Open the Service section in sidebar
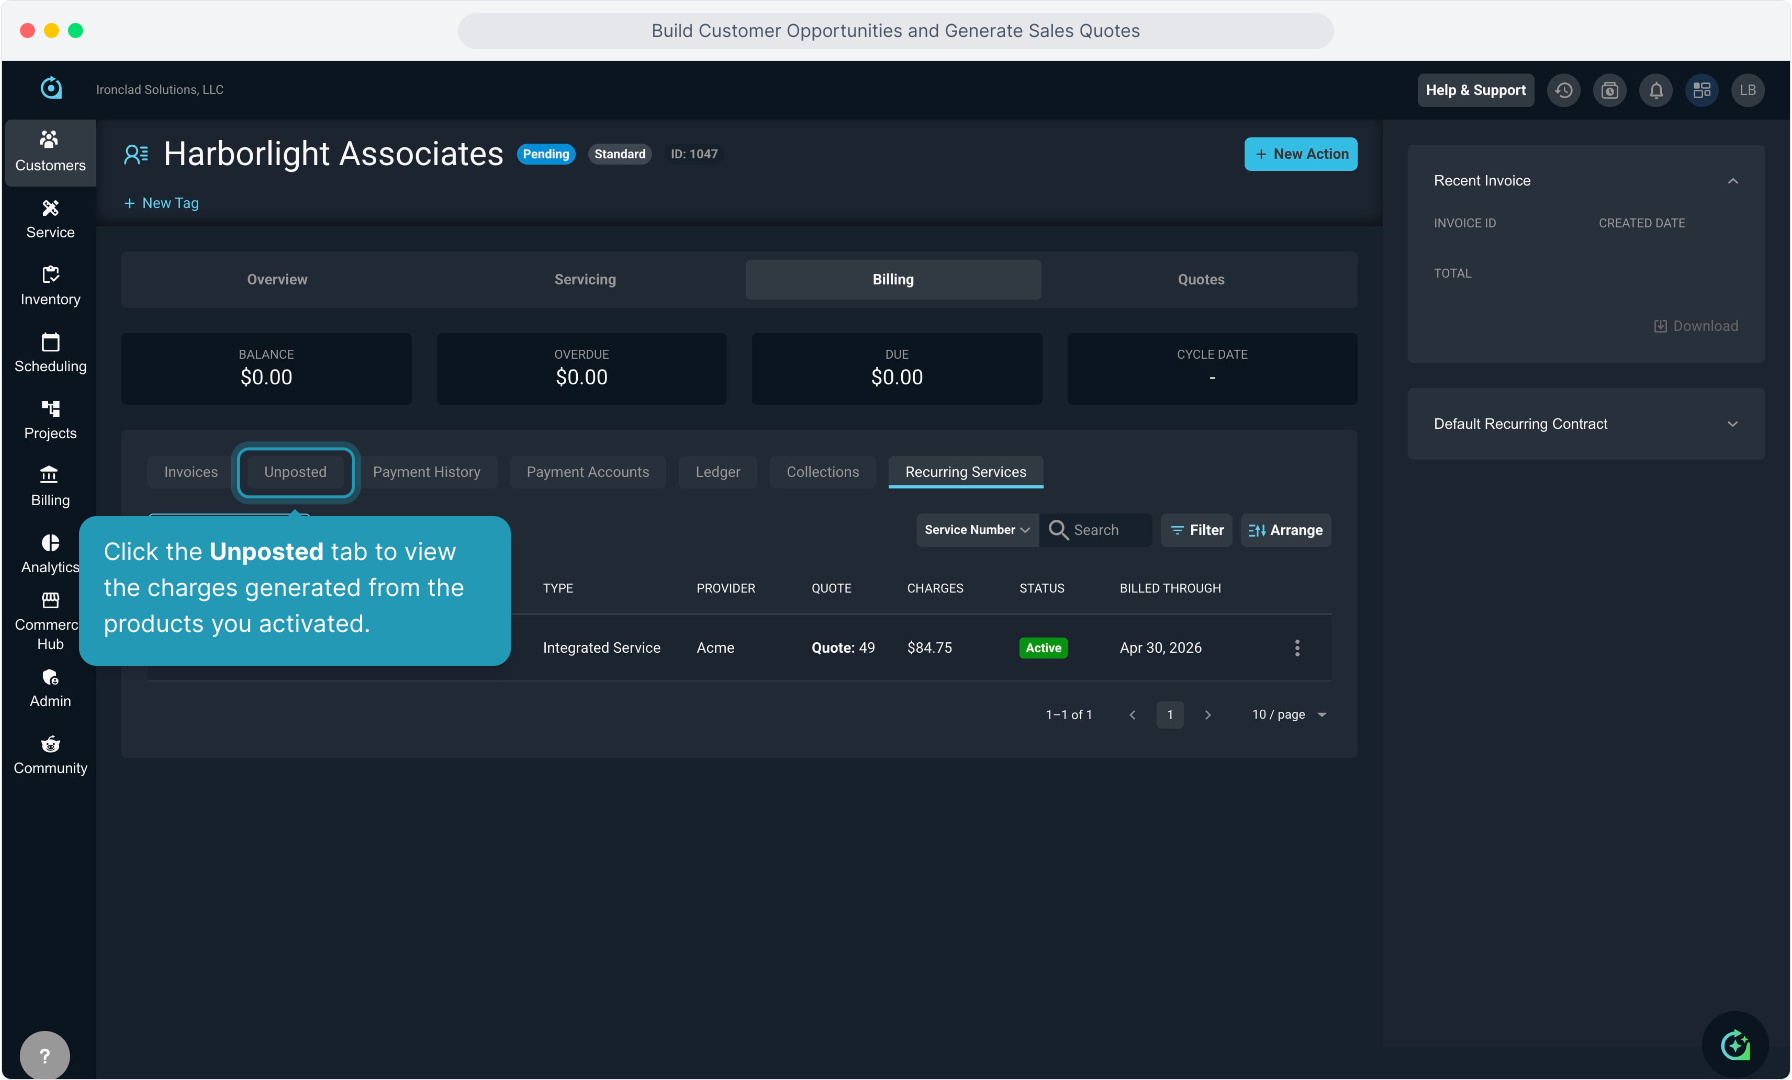The image size is (1792, 1080). pos(50,219)
